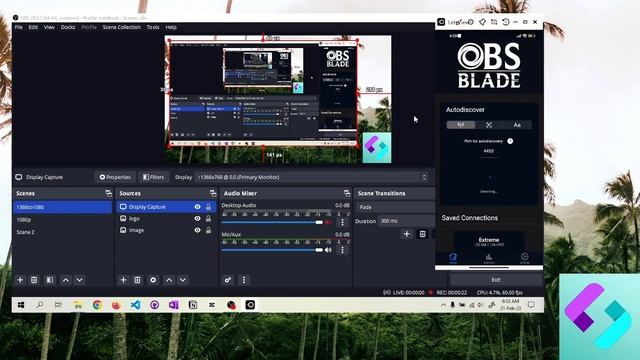Select Scene 2 in Scenes list

tap(62, 232)
